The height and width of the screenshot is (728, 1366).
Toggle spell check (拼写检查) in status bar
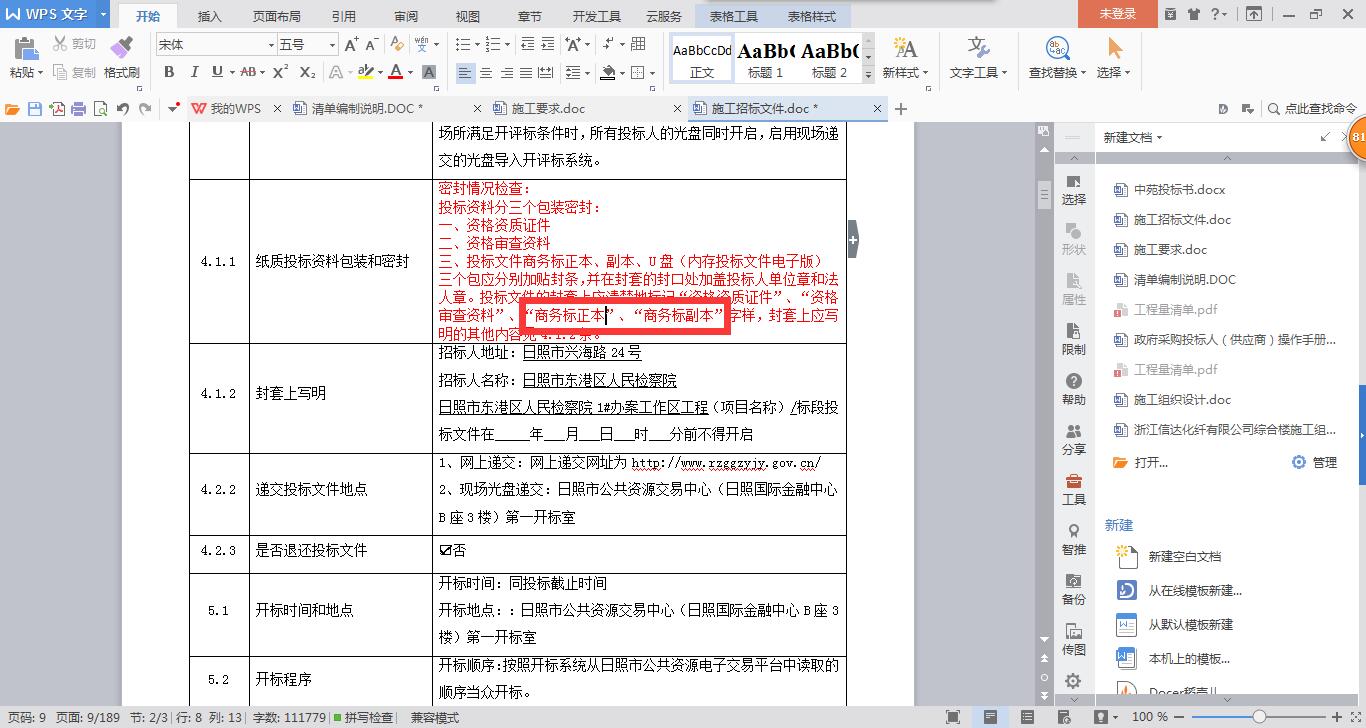point(363,717)
